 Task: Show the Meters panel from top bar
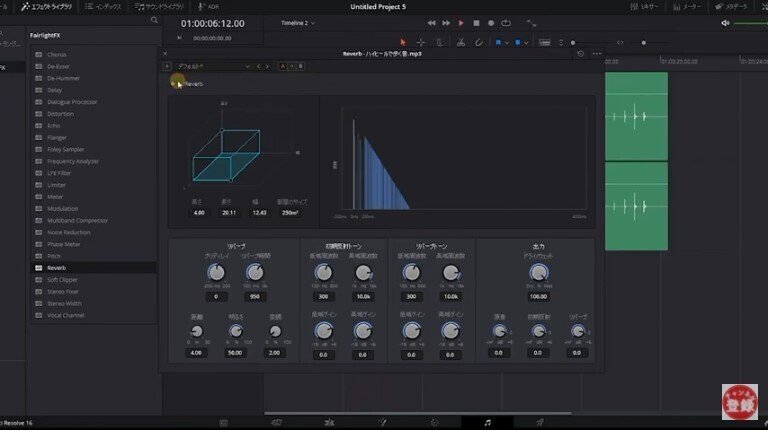coord(687,6)
